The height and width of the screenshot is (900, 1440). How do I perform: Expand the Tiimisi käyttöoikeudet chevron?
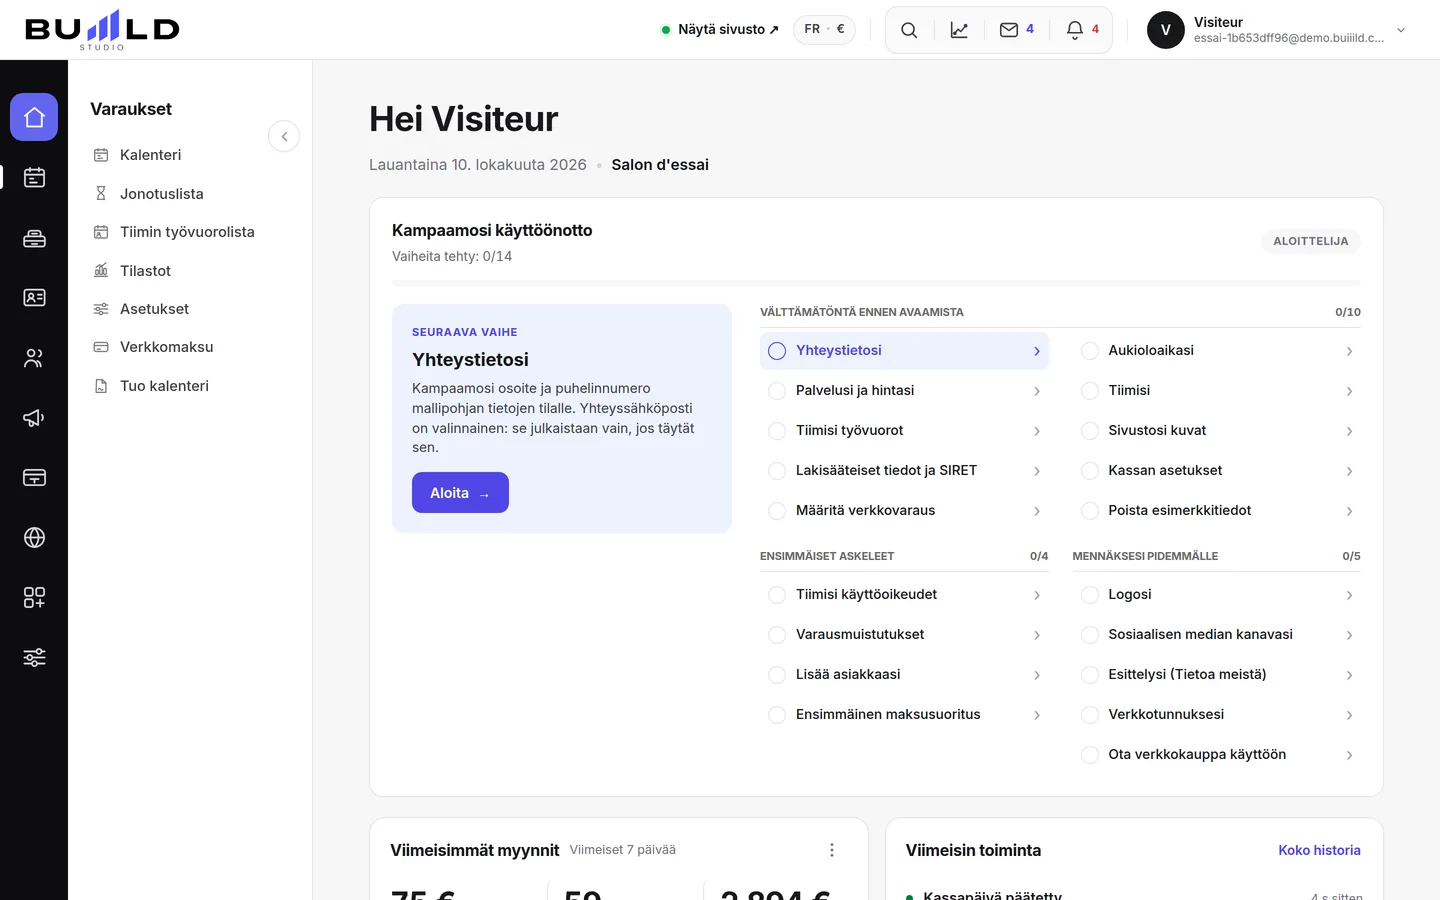(1037, 595)
